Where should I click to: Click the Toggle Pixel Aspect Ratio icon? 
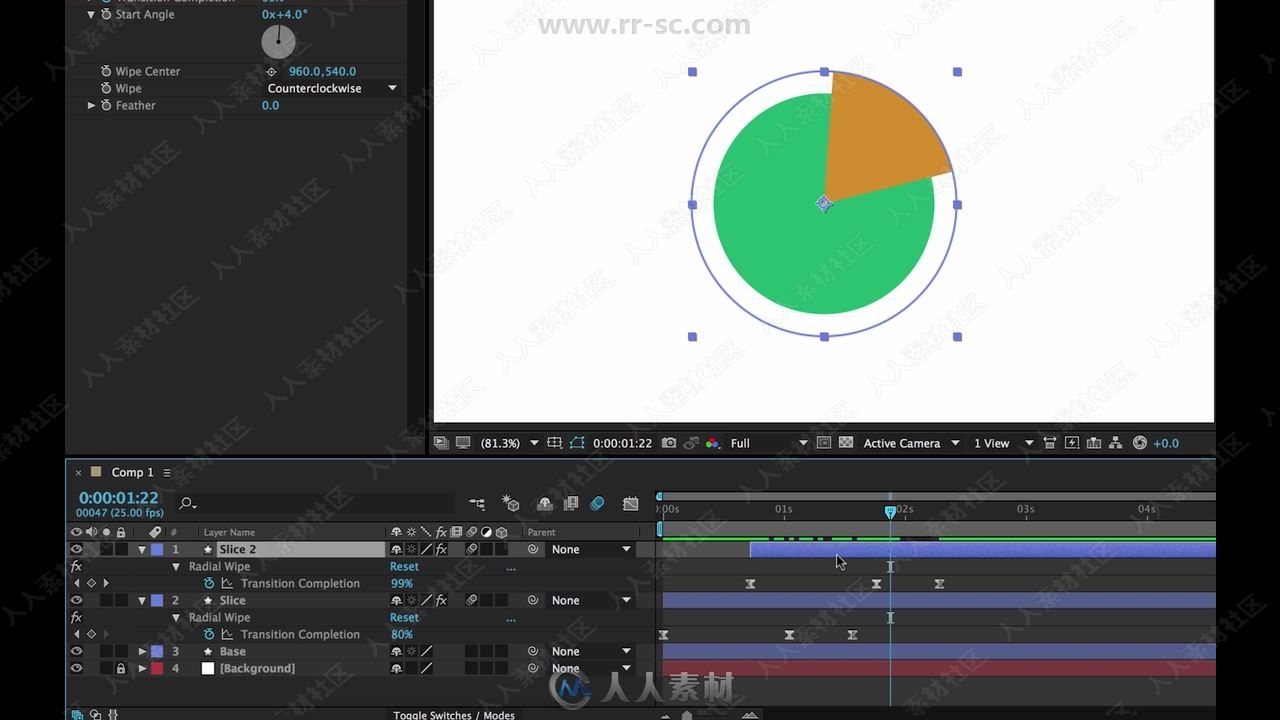pos(1049,443)
